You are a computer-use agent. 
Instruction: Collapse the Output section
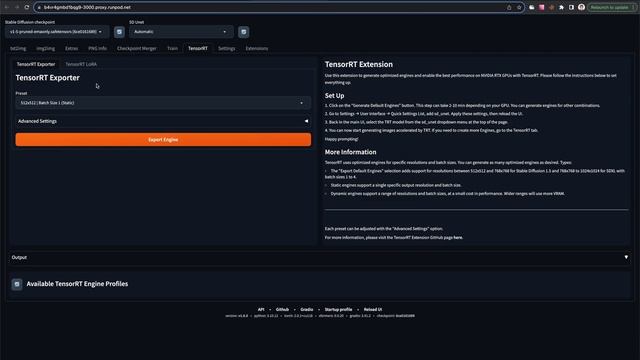point(320,258)
